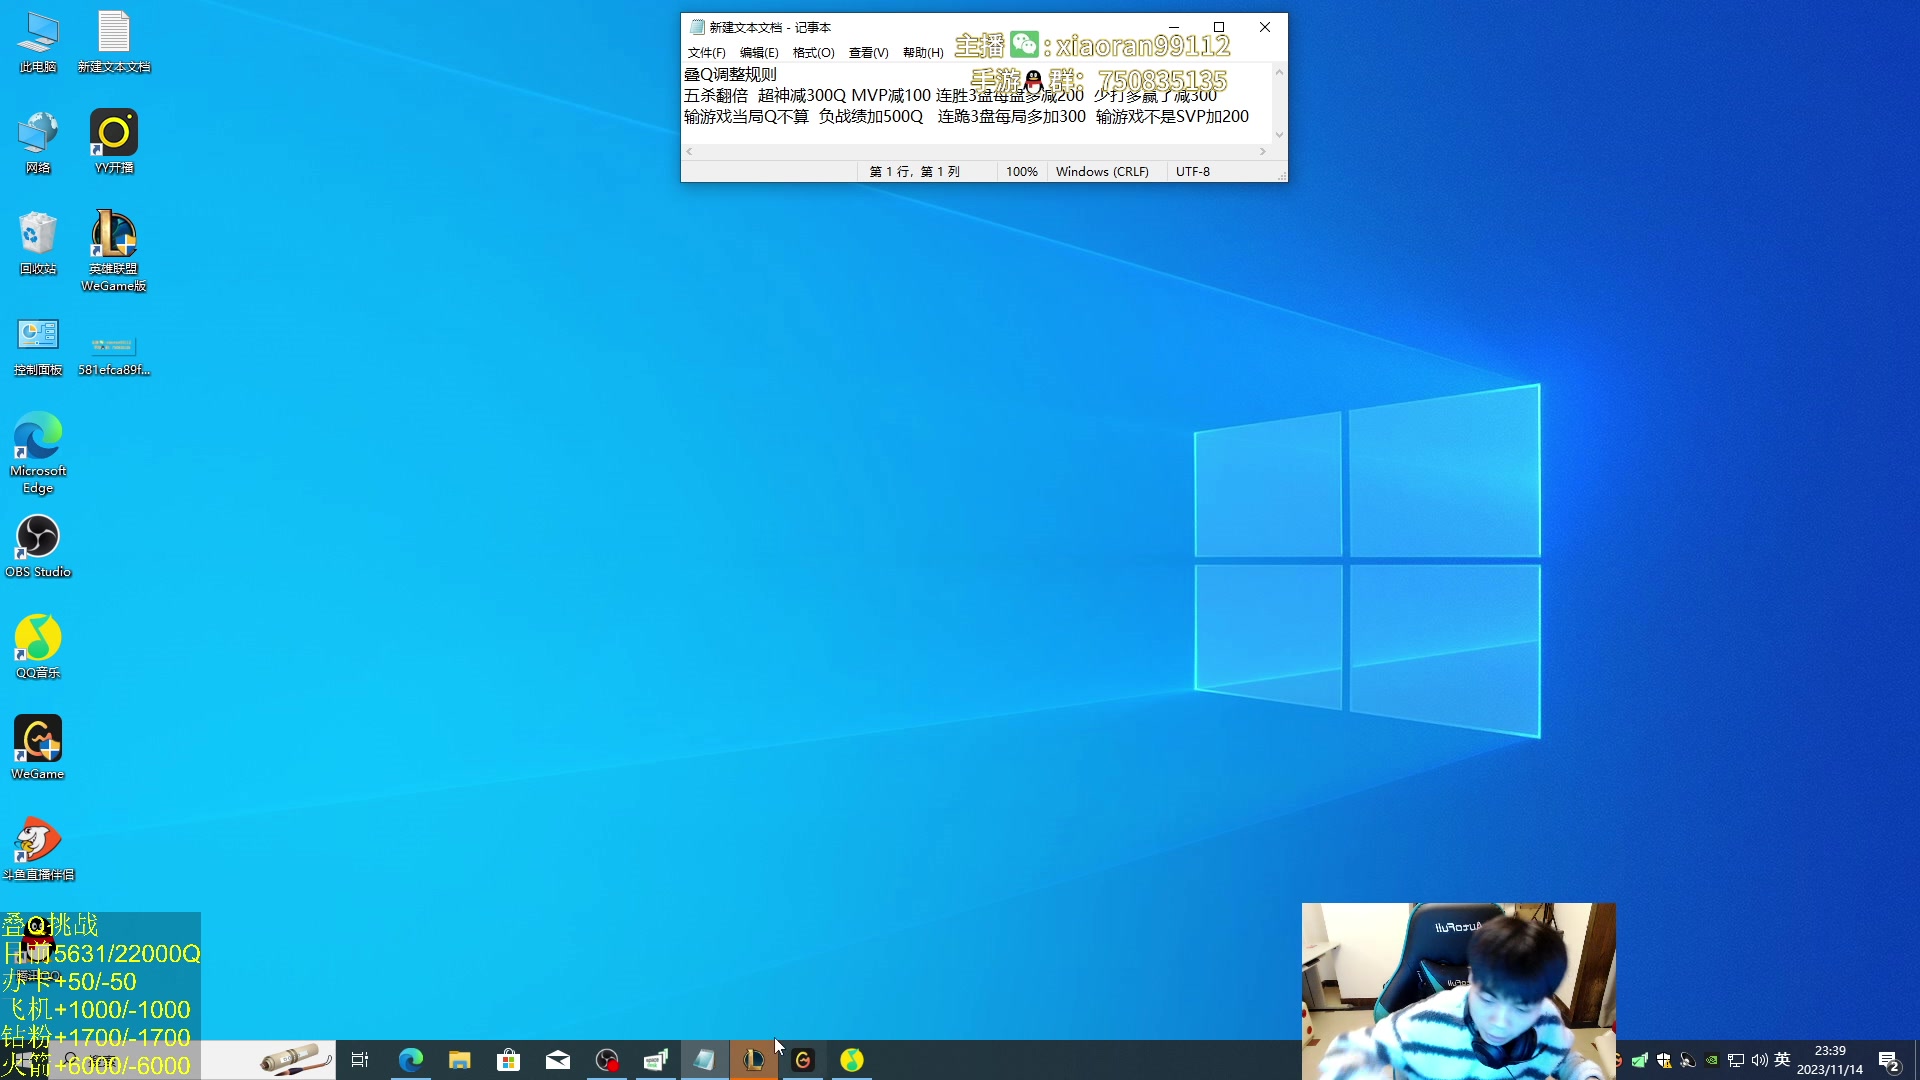This screenshot has width=1920, height=1080.
Task: Switch to spacedesk in the taskbar
Action: click(x=655, y=1060)
